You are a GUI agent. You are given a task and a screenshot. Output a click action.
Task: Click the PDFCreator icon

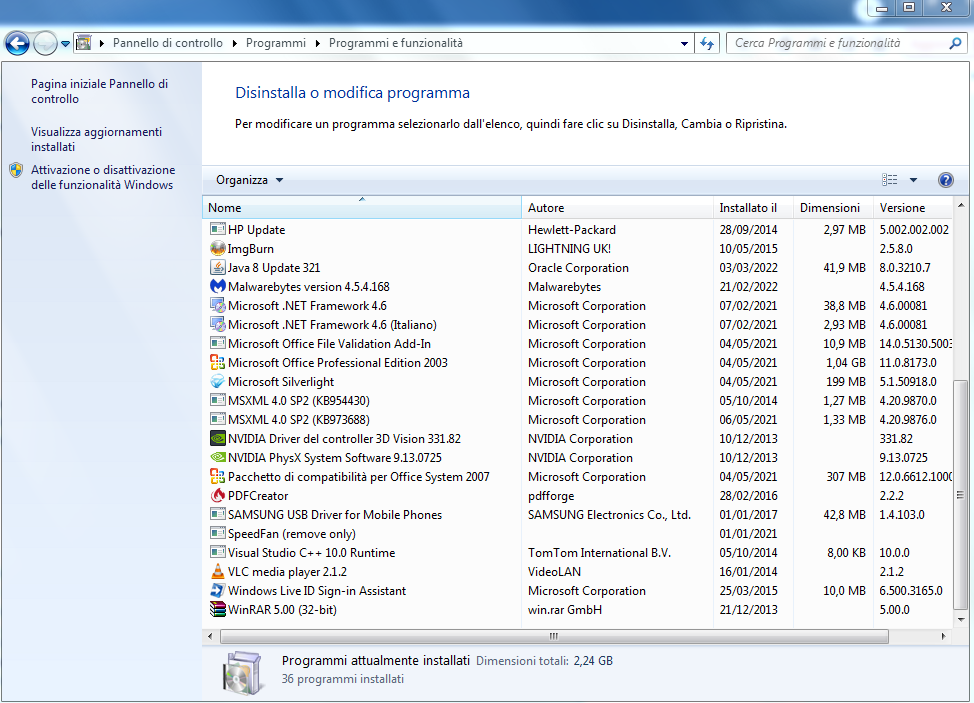218,496
